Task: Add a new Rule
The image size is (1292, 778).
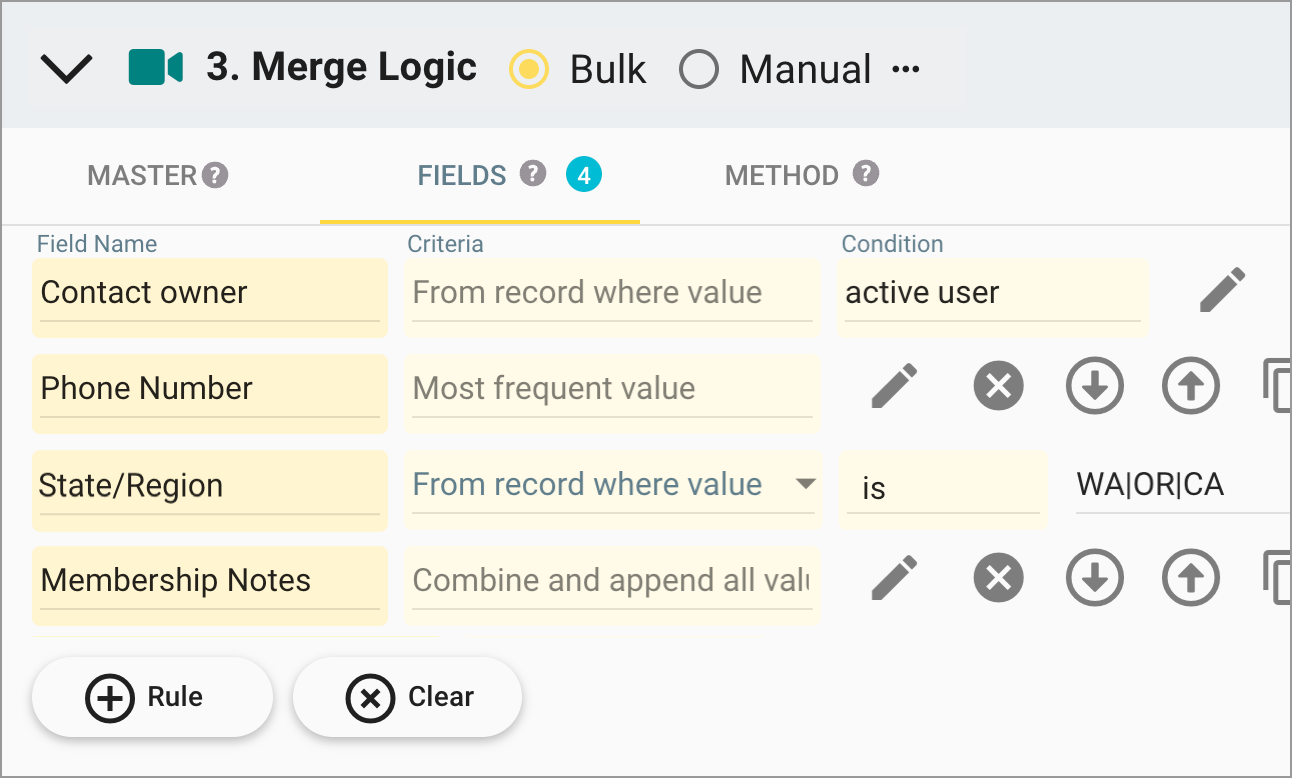Action: tap(152, 697)
